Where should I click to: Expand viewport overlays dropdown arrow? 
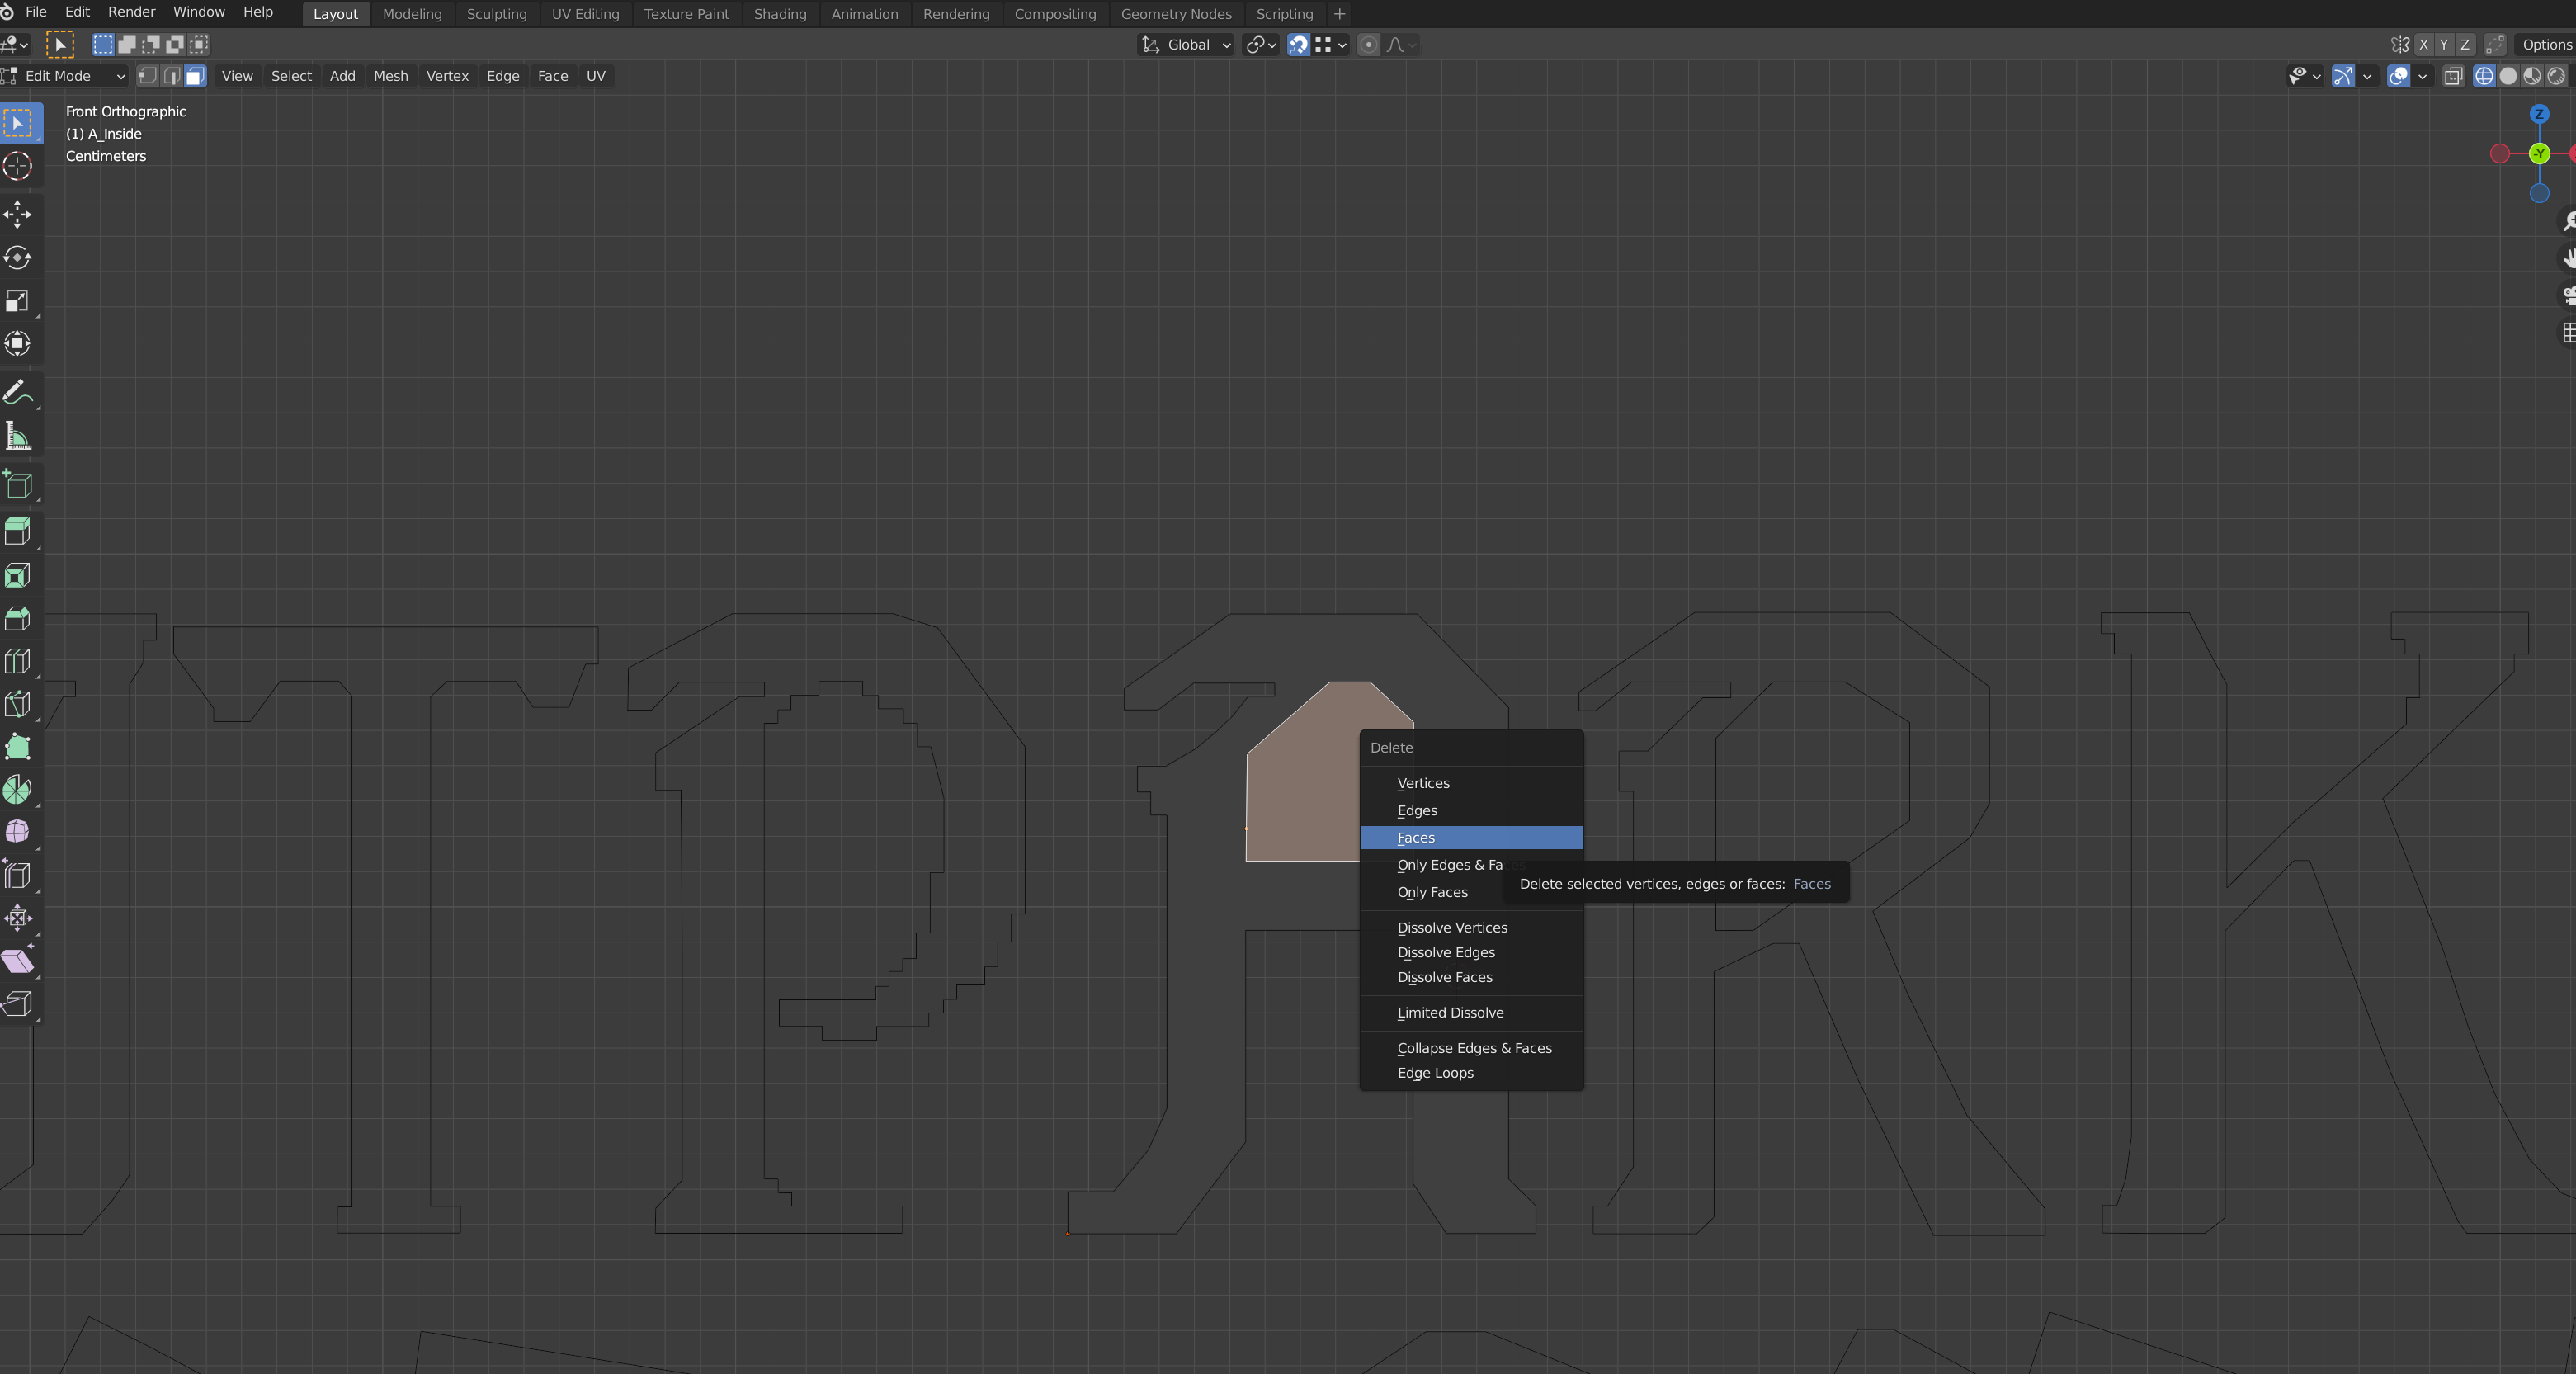pyautogui.click(x=2422, y=76)
